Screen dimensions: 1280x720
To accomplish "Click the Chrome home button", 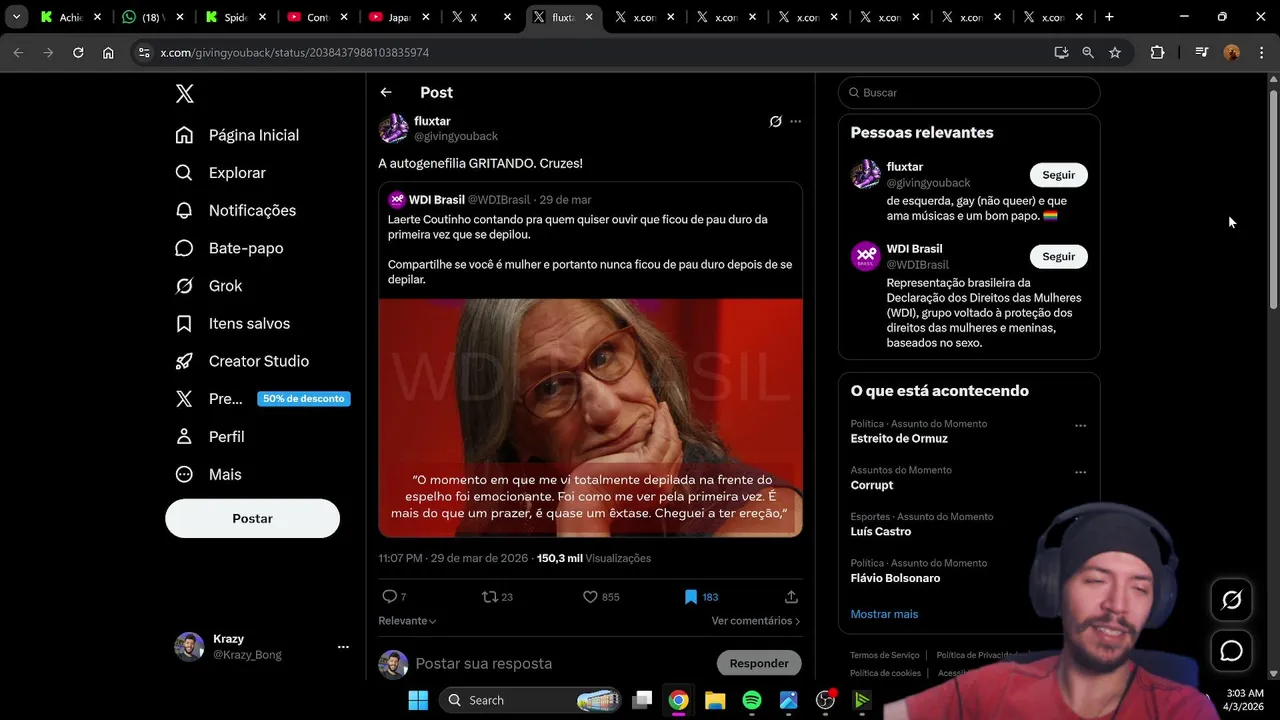I will pyautogui.click(x=108, y=52).
